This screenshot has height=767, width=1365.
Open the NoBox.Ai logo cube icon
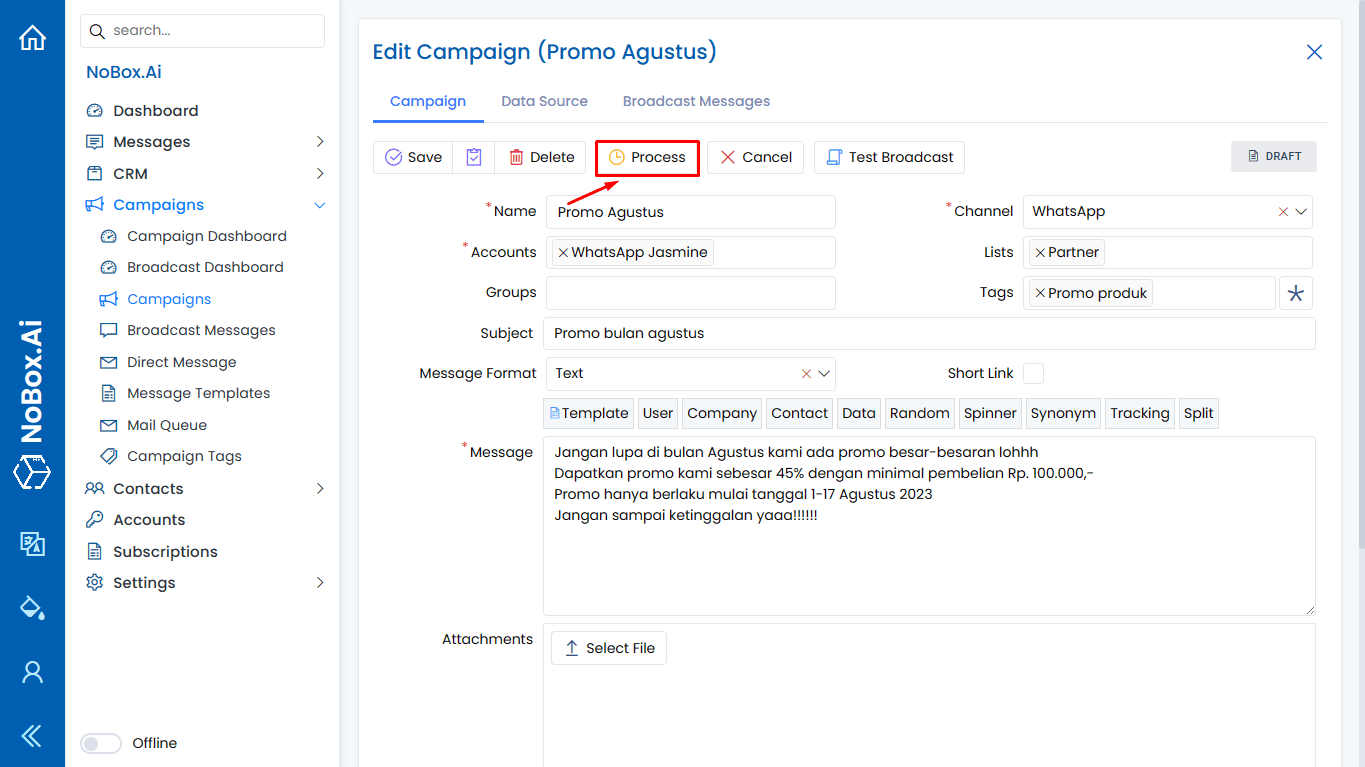pyautogui.click(x=32, y=472)
